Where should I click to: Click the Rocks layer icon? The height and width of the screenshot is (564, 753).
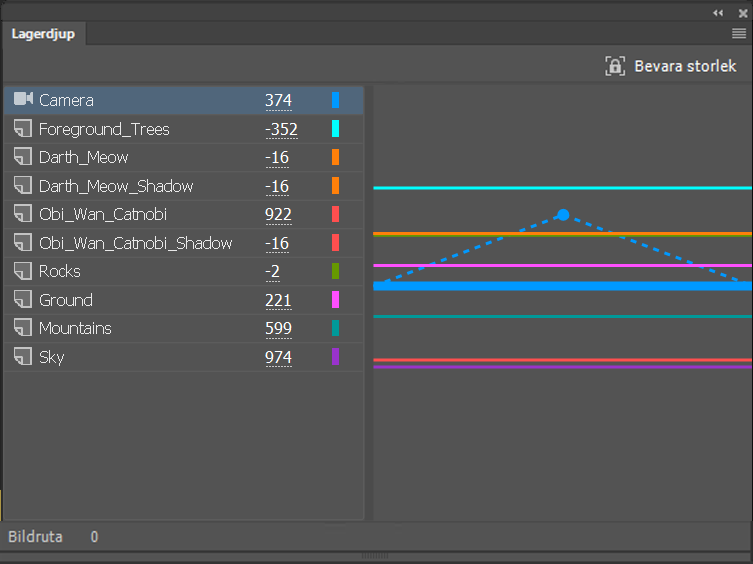tap(23, 271)
